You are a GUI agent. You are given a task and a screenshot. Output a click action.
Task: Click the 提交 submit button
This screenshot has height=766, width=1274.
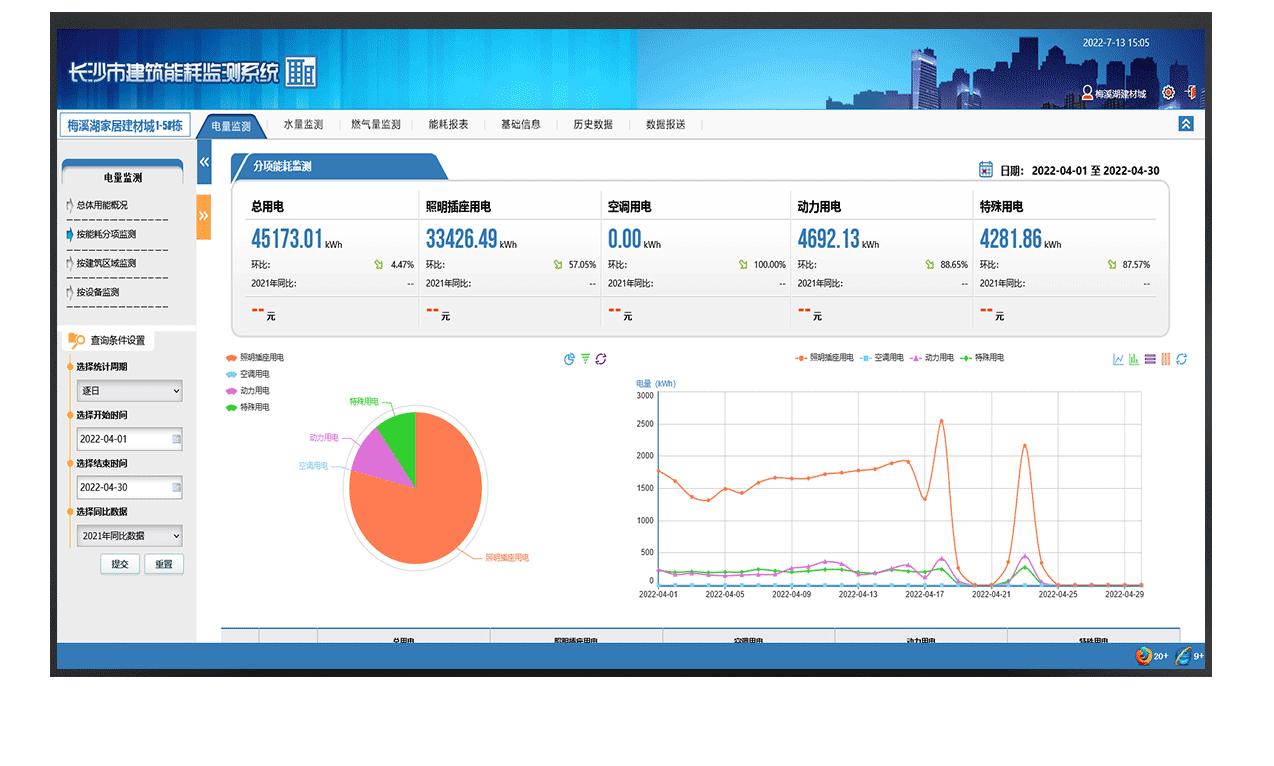(120, 564)
